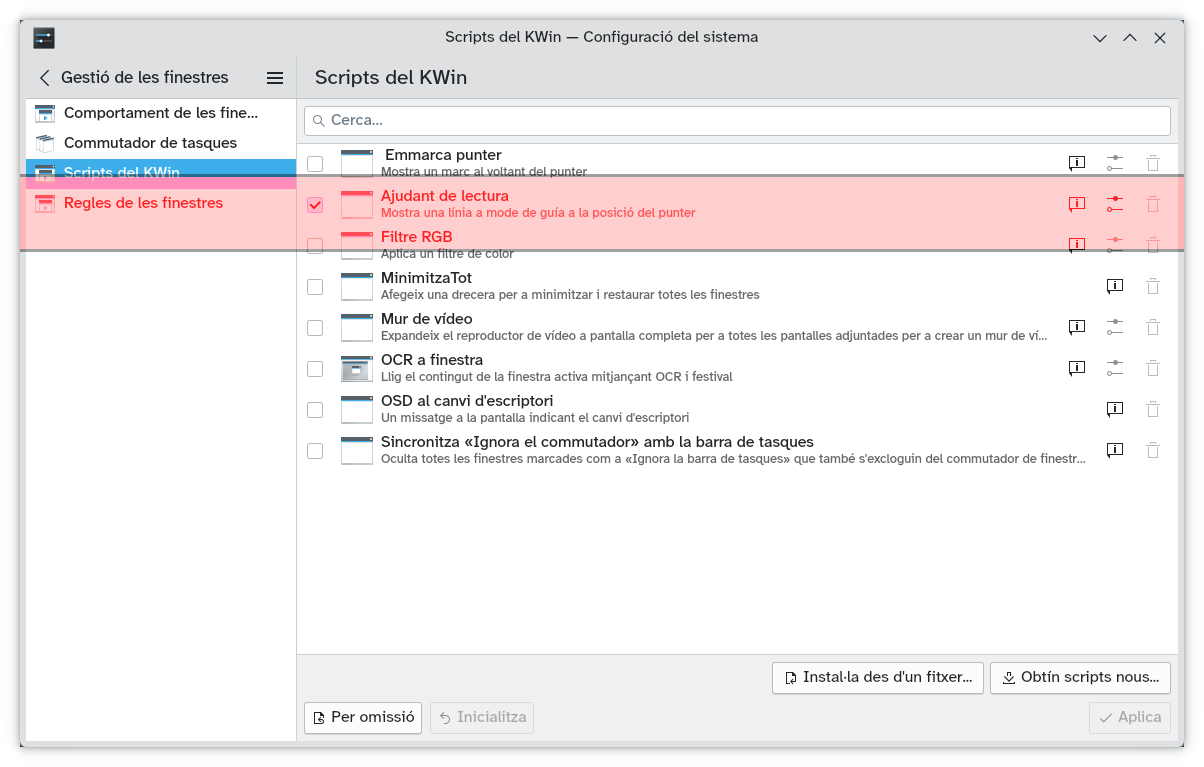Show info about MinimitzaTot script

click(x=1115, y=286)
